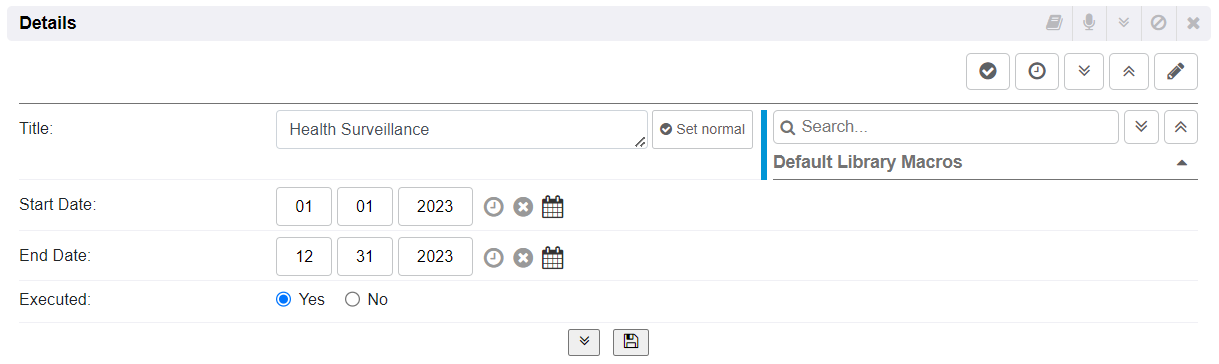The image size is (1219, 364).
Task: Set End Date to current time clock icon
Action: point(493,258)
